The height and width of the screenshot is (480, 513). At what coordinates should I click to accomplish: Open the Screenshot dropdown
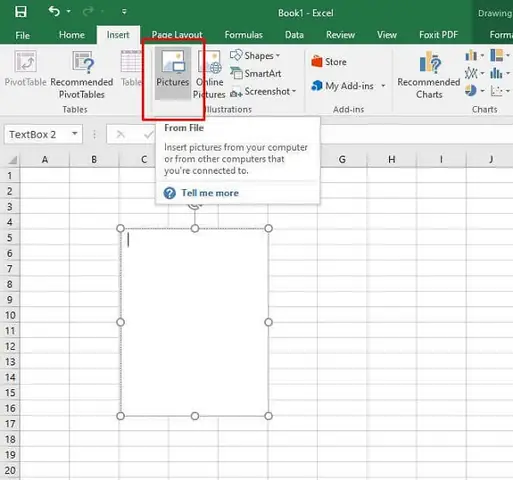pos(263,91)
